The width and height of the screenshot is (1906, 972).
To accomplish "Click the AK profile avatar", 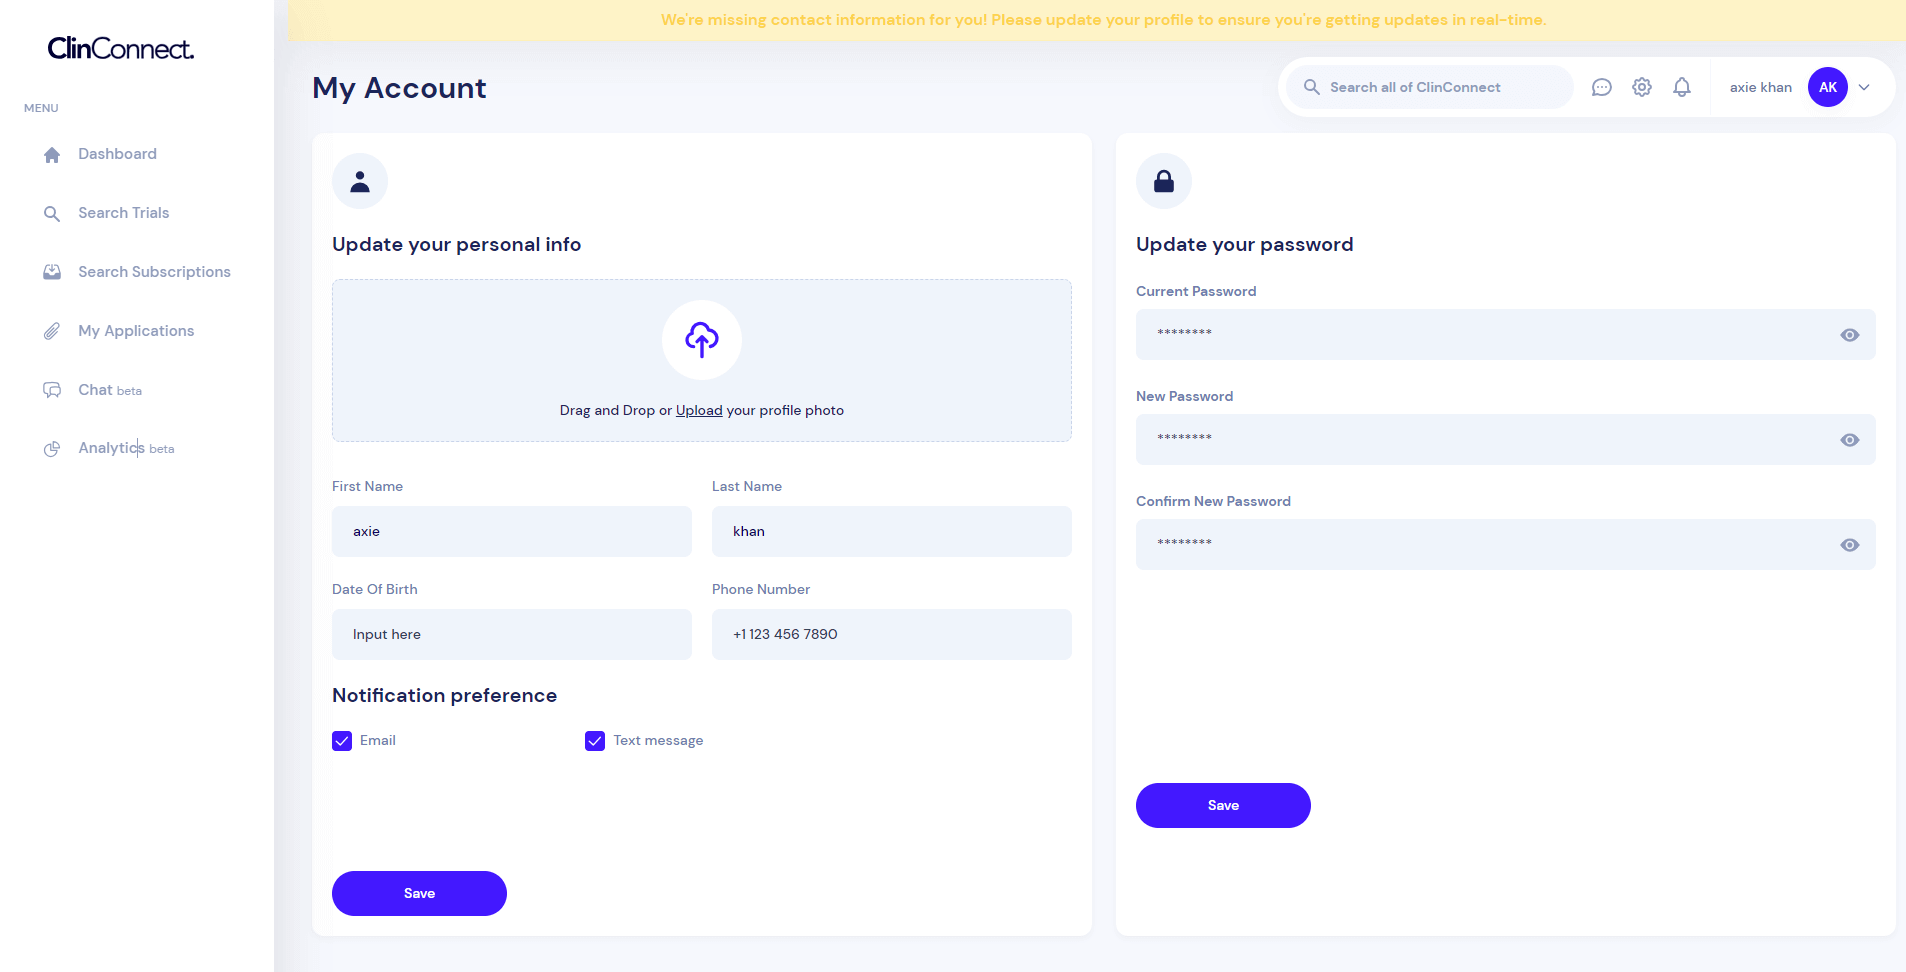I will pyautogui.click(x=1827, y=87).
